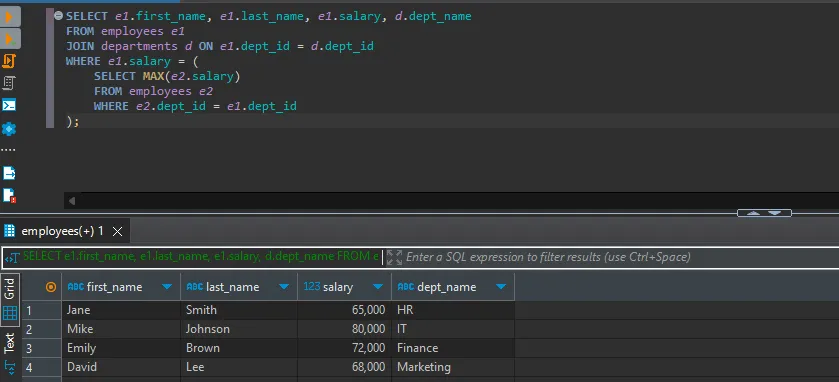
Task: Click the salary cell 65,000
Action: pos(345,310)
